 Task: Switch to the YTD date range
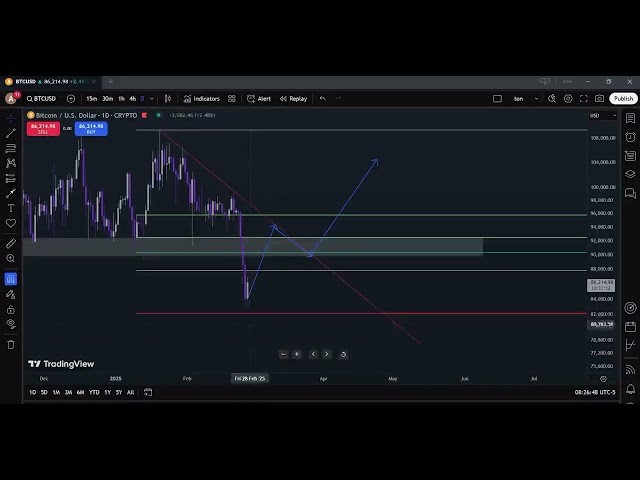pyautogui.click(x=94, y=392)
